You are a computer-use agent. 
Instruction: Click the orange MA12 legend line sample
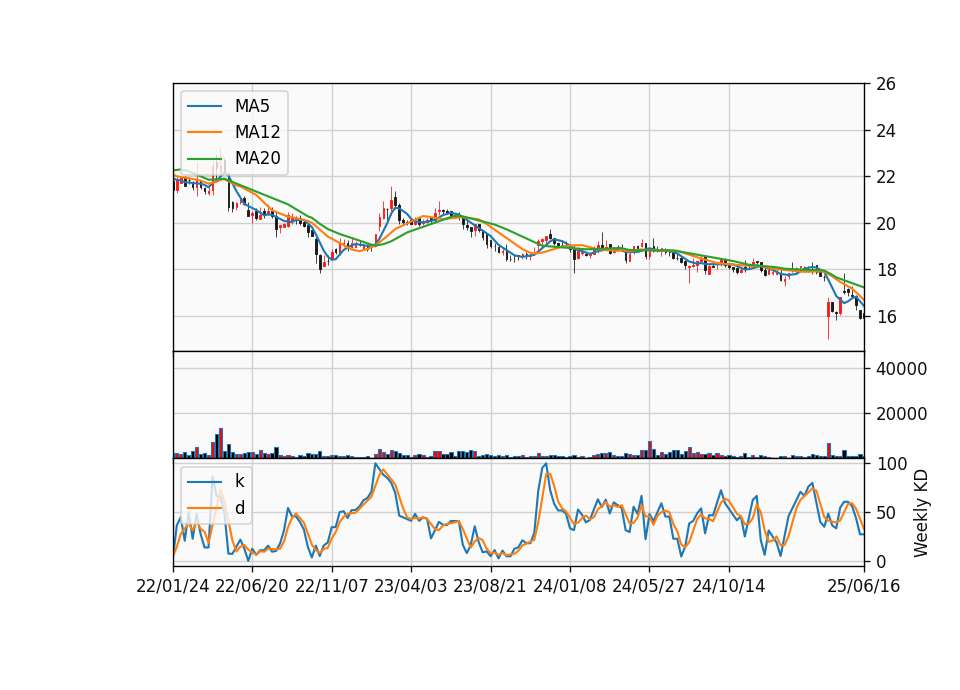point(204,132)
